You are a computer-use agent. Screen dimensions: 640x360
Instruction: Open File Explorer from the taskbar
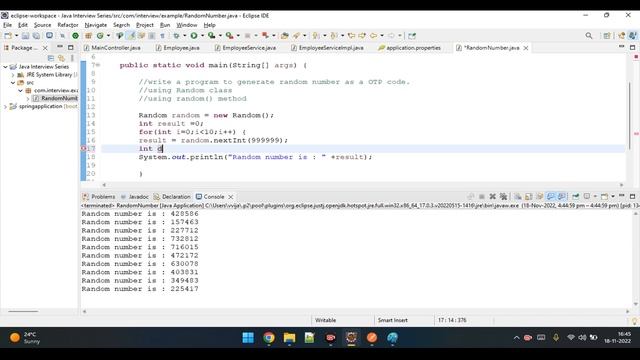[289, 338]
